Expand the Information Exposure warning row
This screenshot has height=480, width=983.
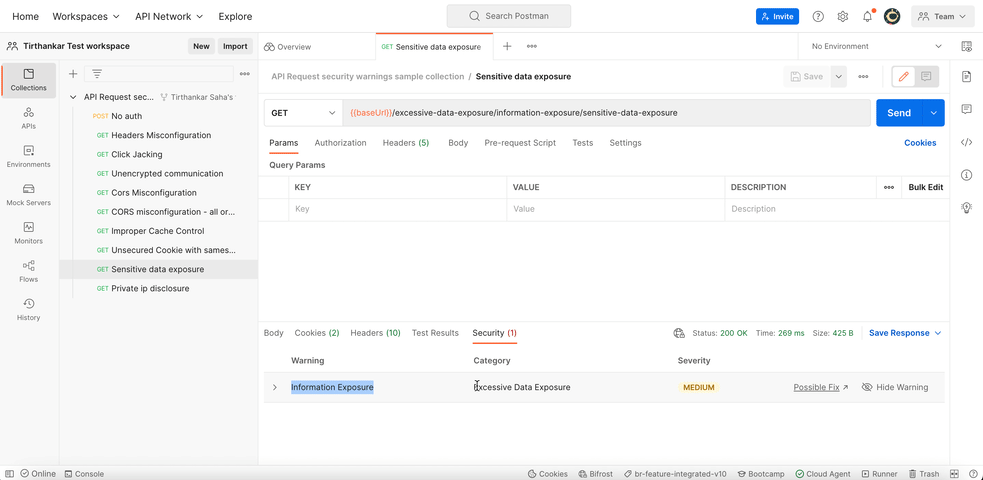(274, 387)
